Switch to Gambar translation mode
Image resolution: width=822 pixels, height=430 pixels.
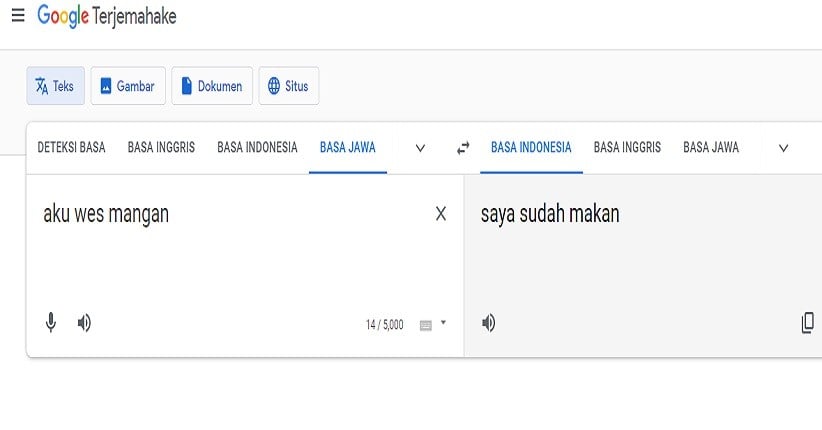point(127,86)
